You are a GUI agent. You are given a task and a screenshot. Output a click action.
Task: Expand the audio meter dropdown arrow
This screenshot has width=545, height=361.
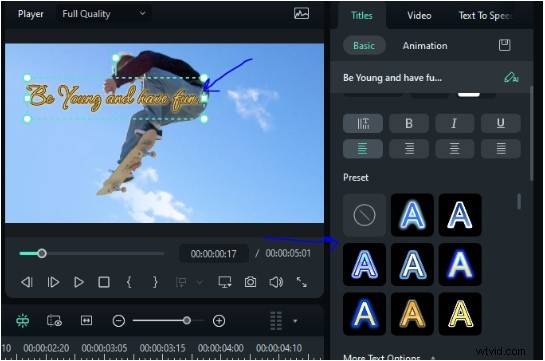295,321
